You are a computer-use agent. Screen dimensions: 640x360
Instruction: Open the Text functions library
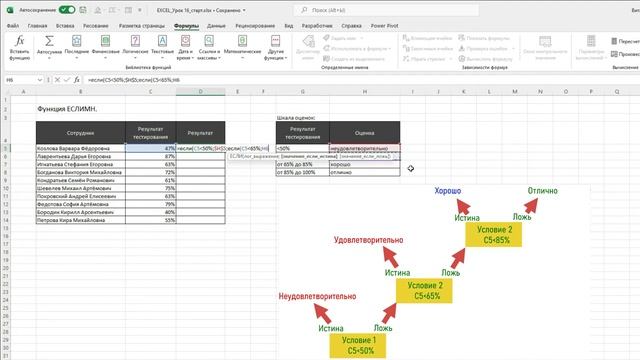pyautogui.click(x=162, y=48)
